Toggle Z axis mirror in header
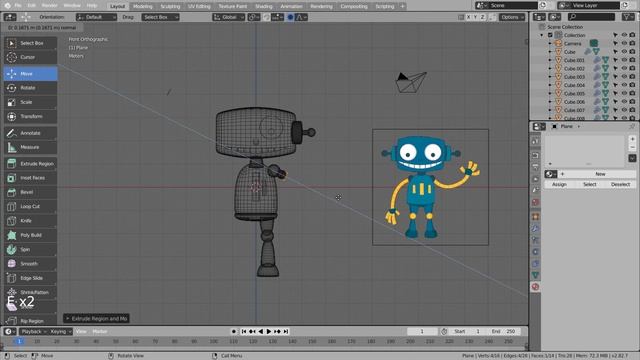640x360 pixels. point(482,17)
